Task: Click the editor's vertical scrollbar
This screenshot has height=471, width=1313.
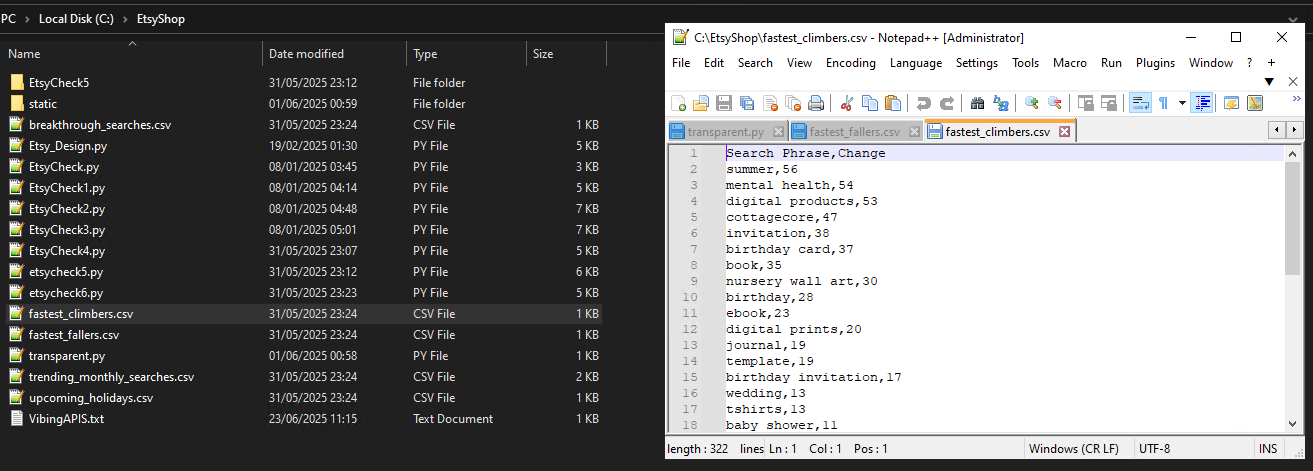Action: [x=1292, y=300]
